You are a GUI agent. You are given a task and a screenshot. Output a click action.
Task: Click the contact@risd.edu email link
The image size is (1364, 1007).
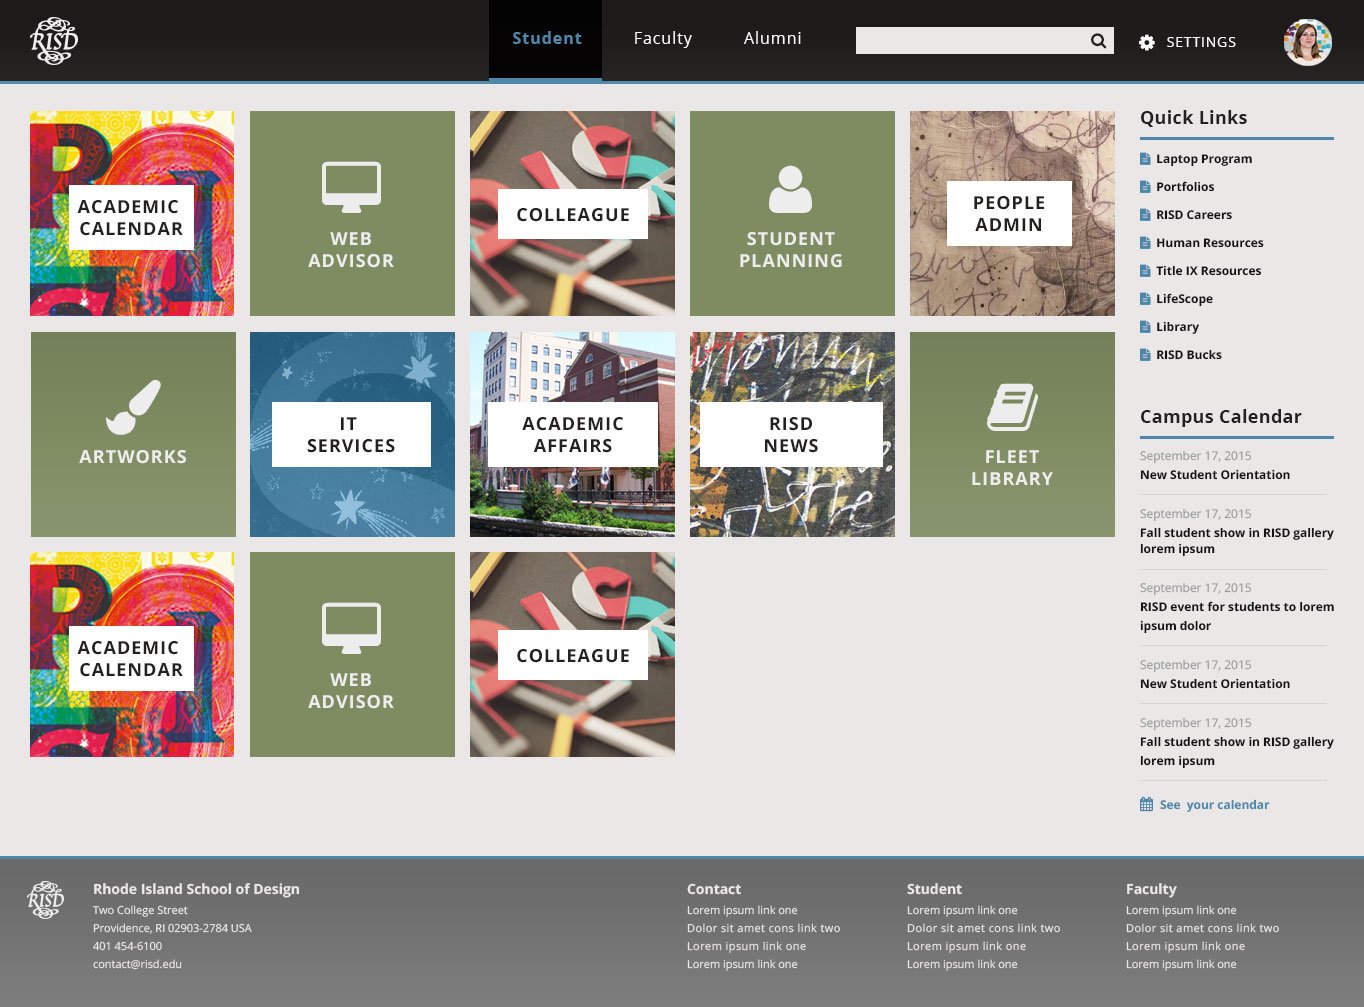(137, 965)
